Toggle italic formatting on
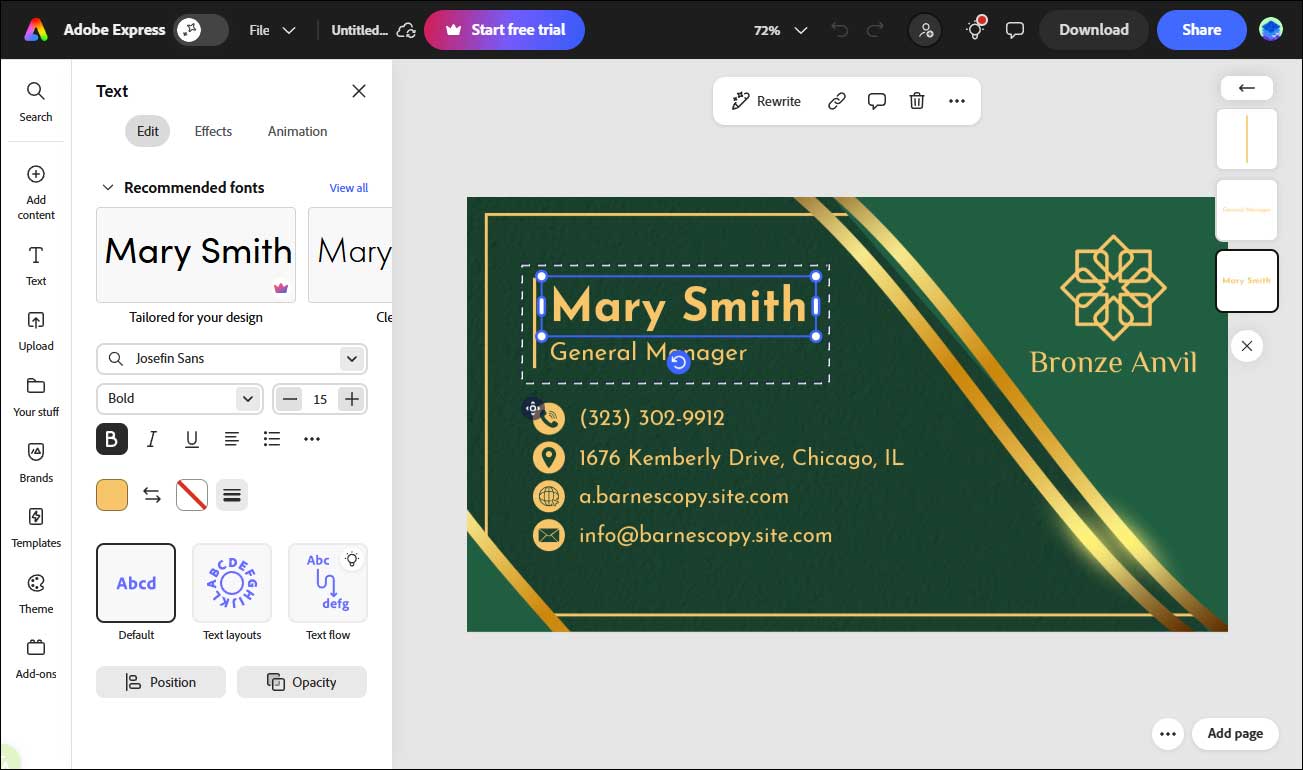The width and height of the screenshot is (1303, 770). (151, 438)
